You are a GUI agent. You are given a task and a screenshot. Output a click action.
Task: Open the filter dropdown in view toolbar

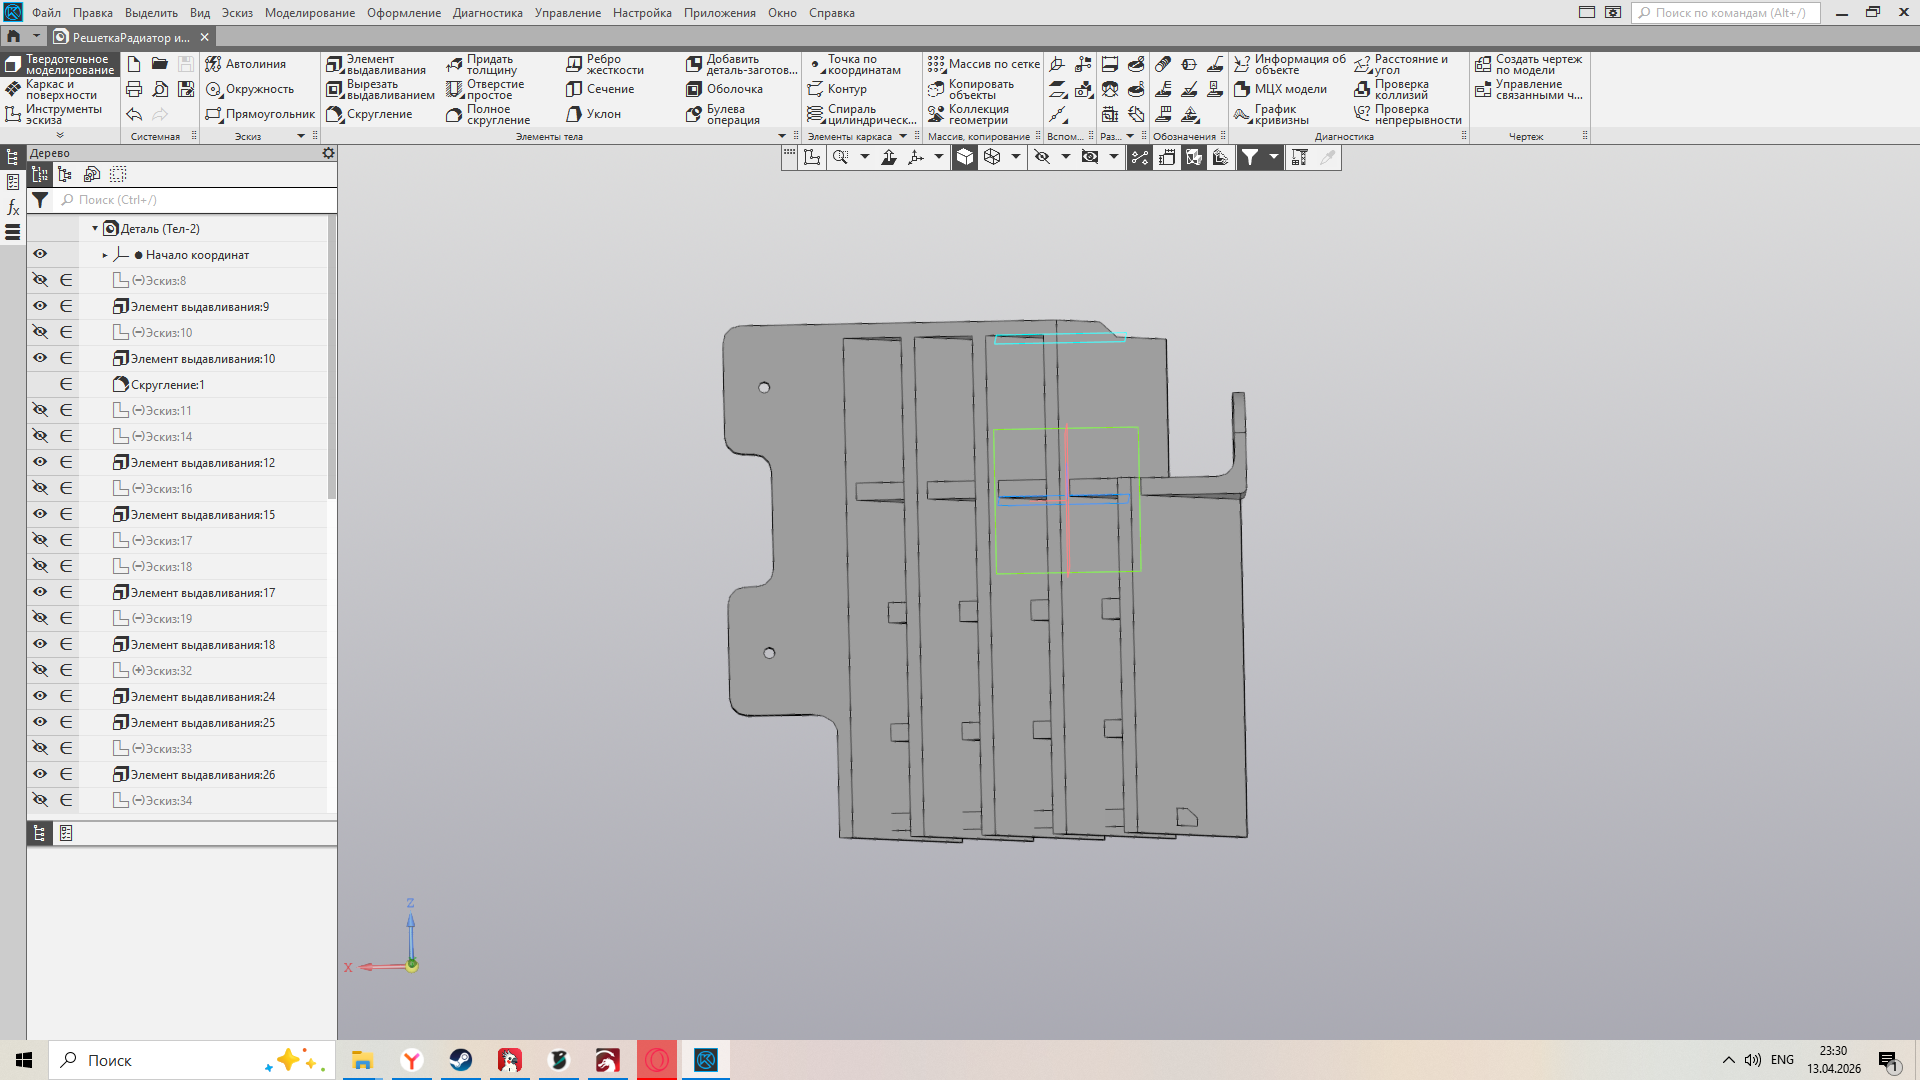[x=1273, y=157]
